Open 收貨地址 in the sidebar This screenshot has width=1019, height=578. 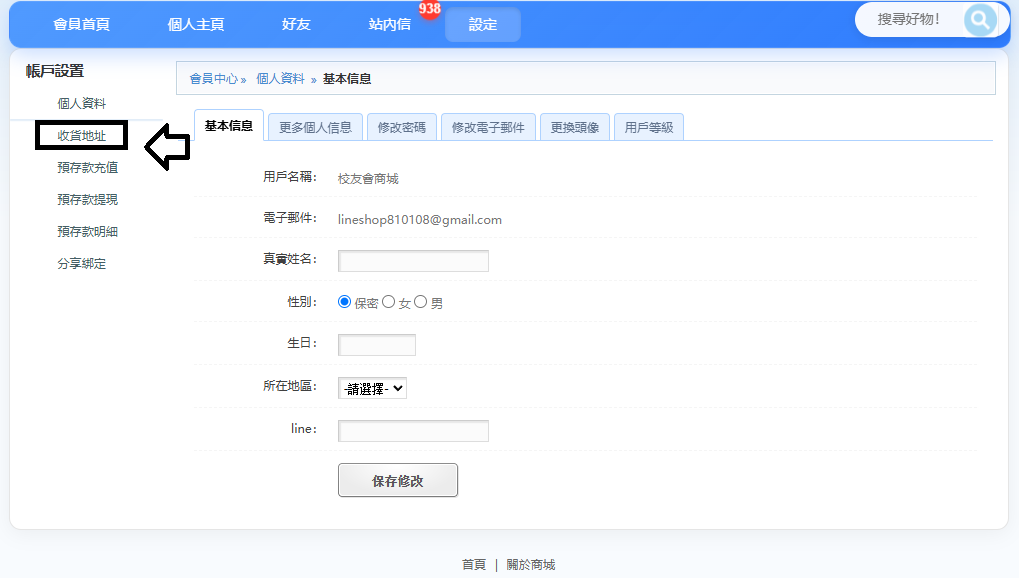(x=82, y=136)
